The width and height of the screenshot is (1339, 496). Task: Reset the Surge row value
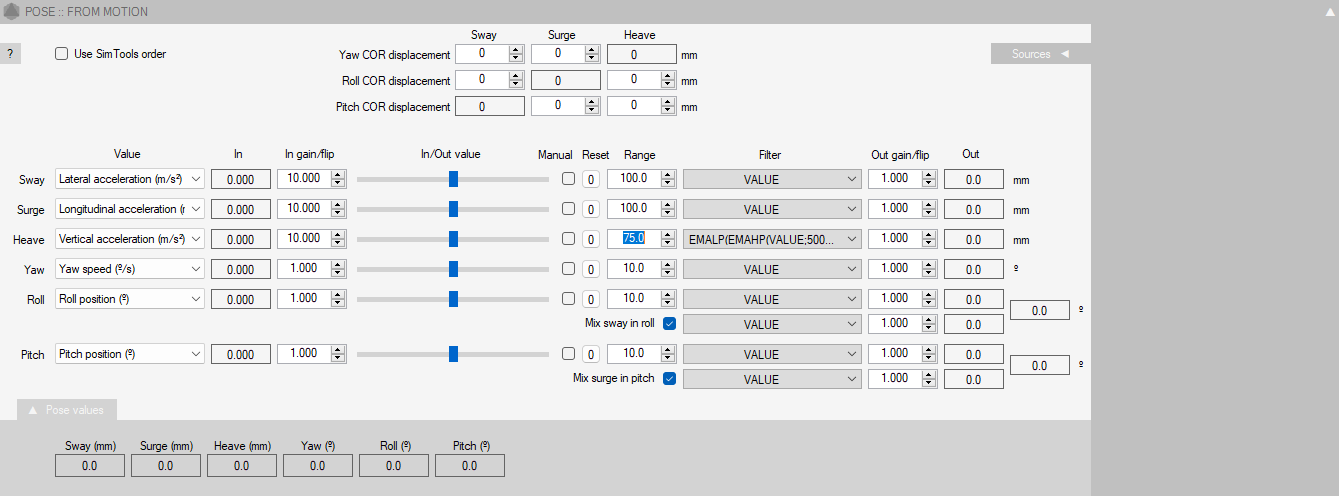point(591,210)
